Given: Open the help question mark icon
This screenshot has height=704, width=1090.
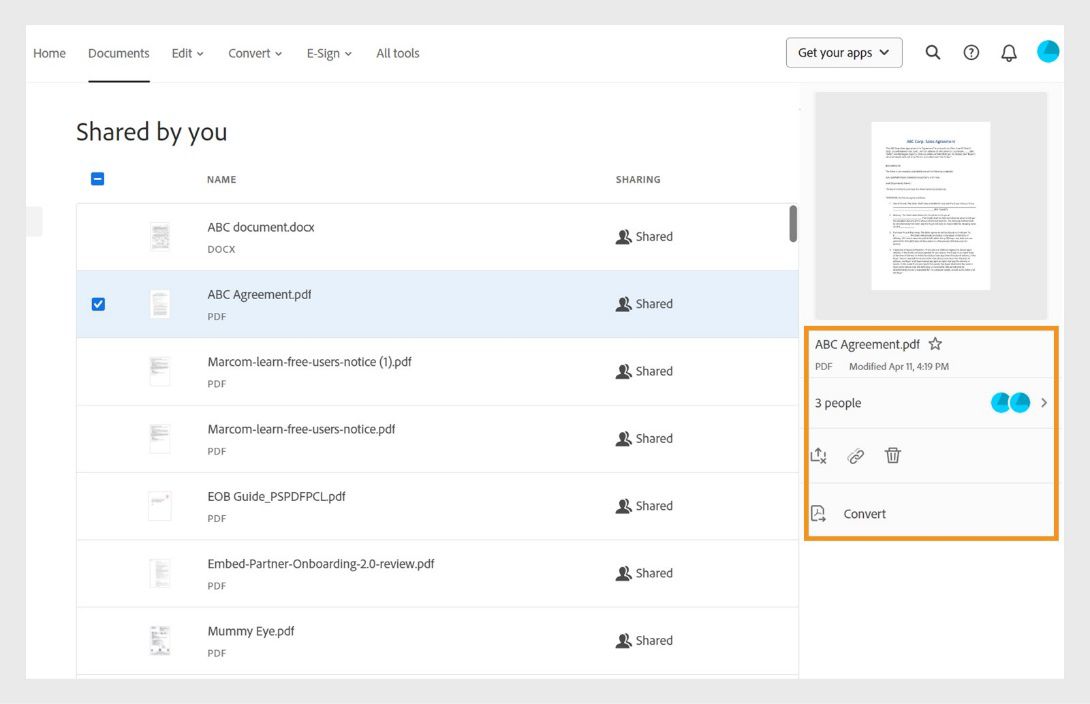Looking at the screenshot, I should 971,53.
